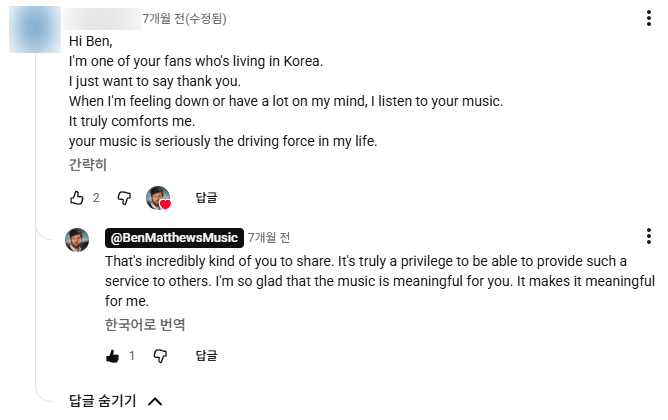Dislike the fan's top comment
Viewport: 668px width, 420px height.
click(124, 198)
